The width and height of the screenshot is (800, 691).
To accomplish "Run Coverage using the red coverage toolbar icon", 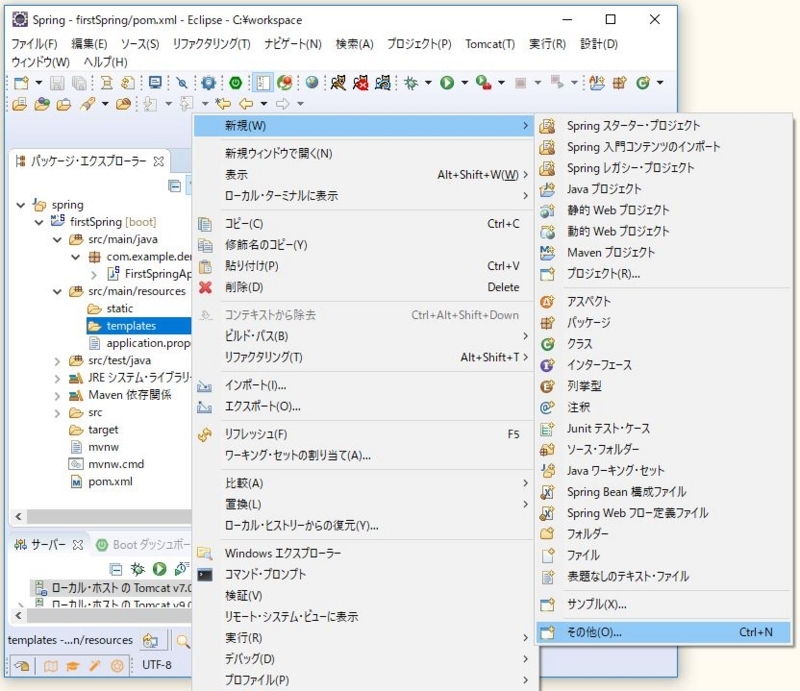I will [x=483, y=82].
